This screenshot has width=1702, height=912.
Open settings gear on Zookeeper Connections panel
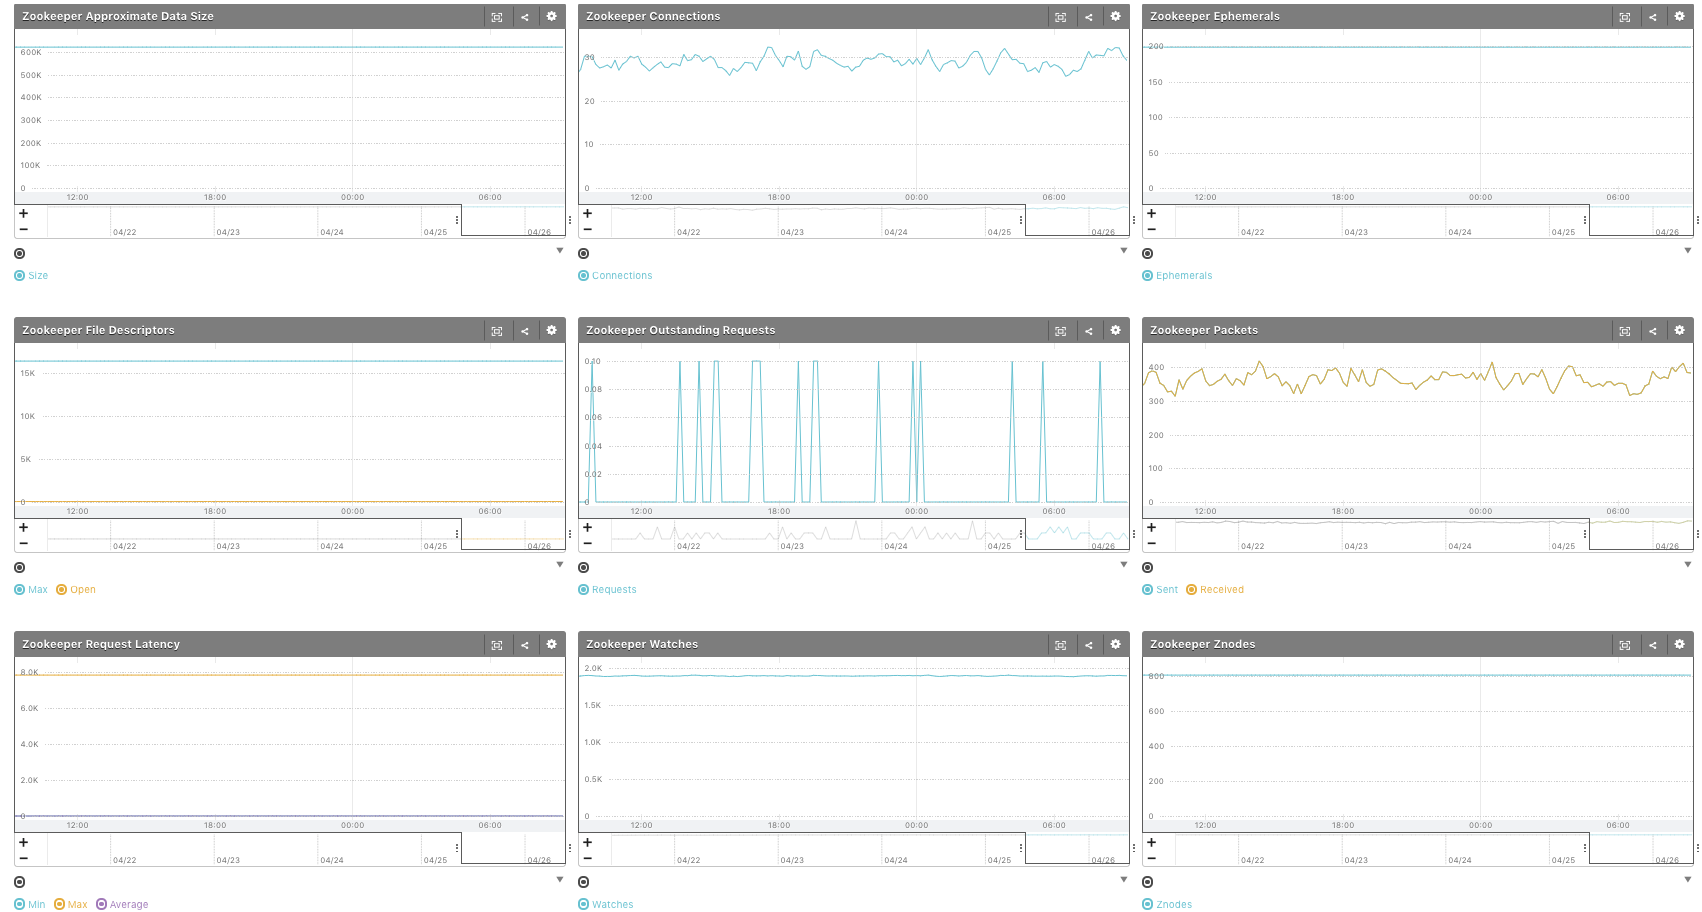click(1115, 16)
